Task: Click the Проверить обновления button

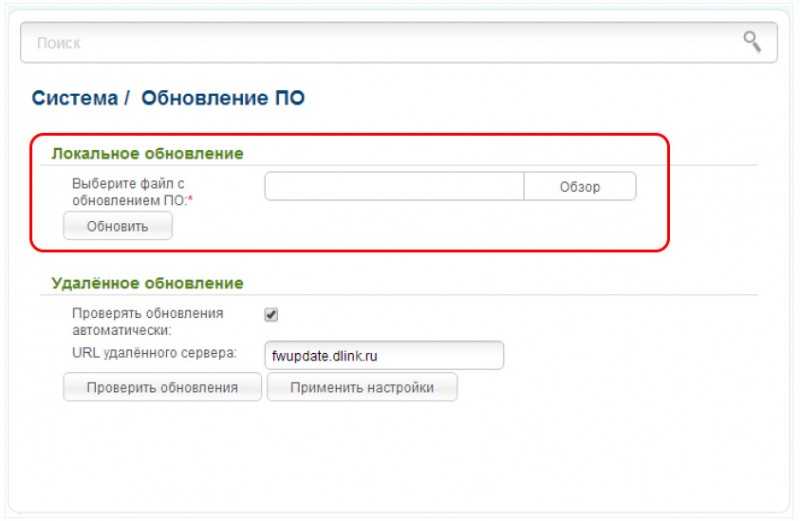Action: (162, 387)
